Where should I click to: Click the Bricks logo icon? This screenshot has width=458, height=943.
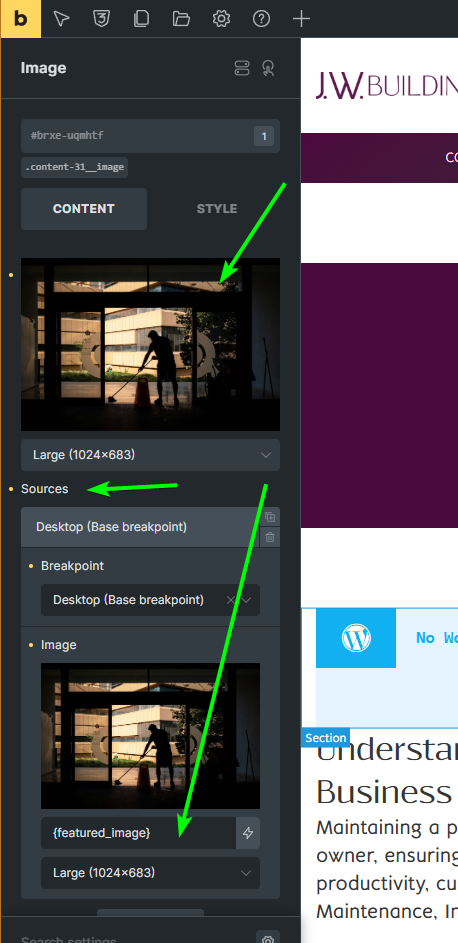pos(20,19)
